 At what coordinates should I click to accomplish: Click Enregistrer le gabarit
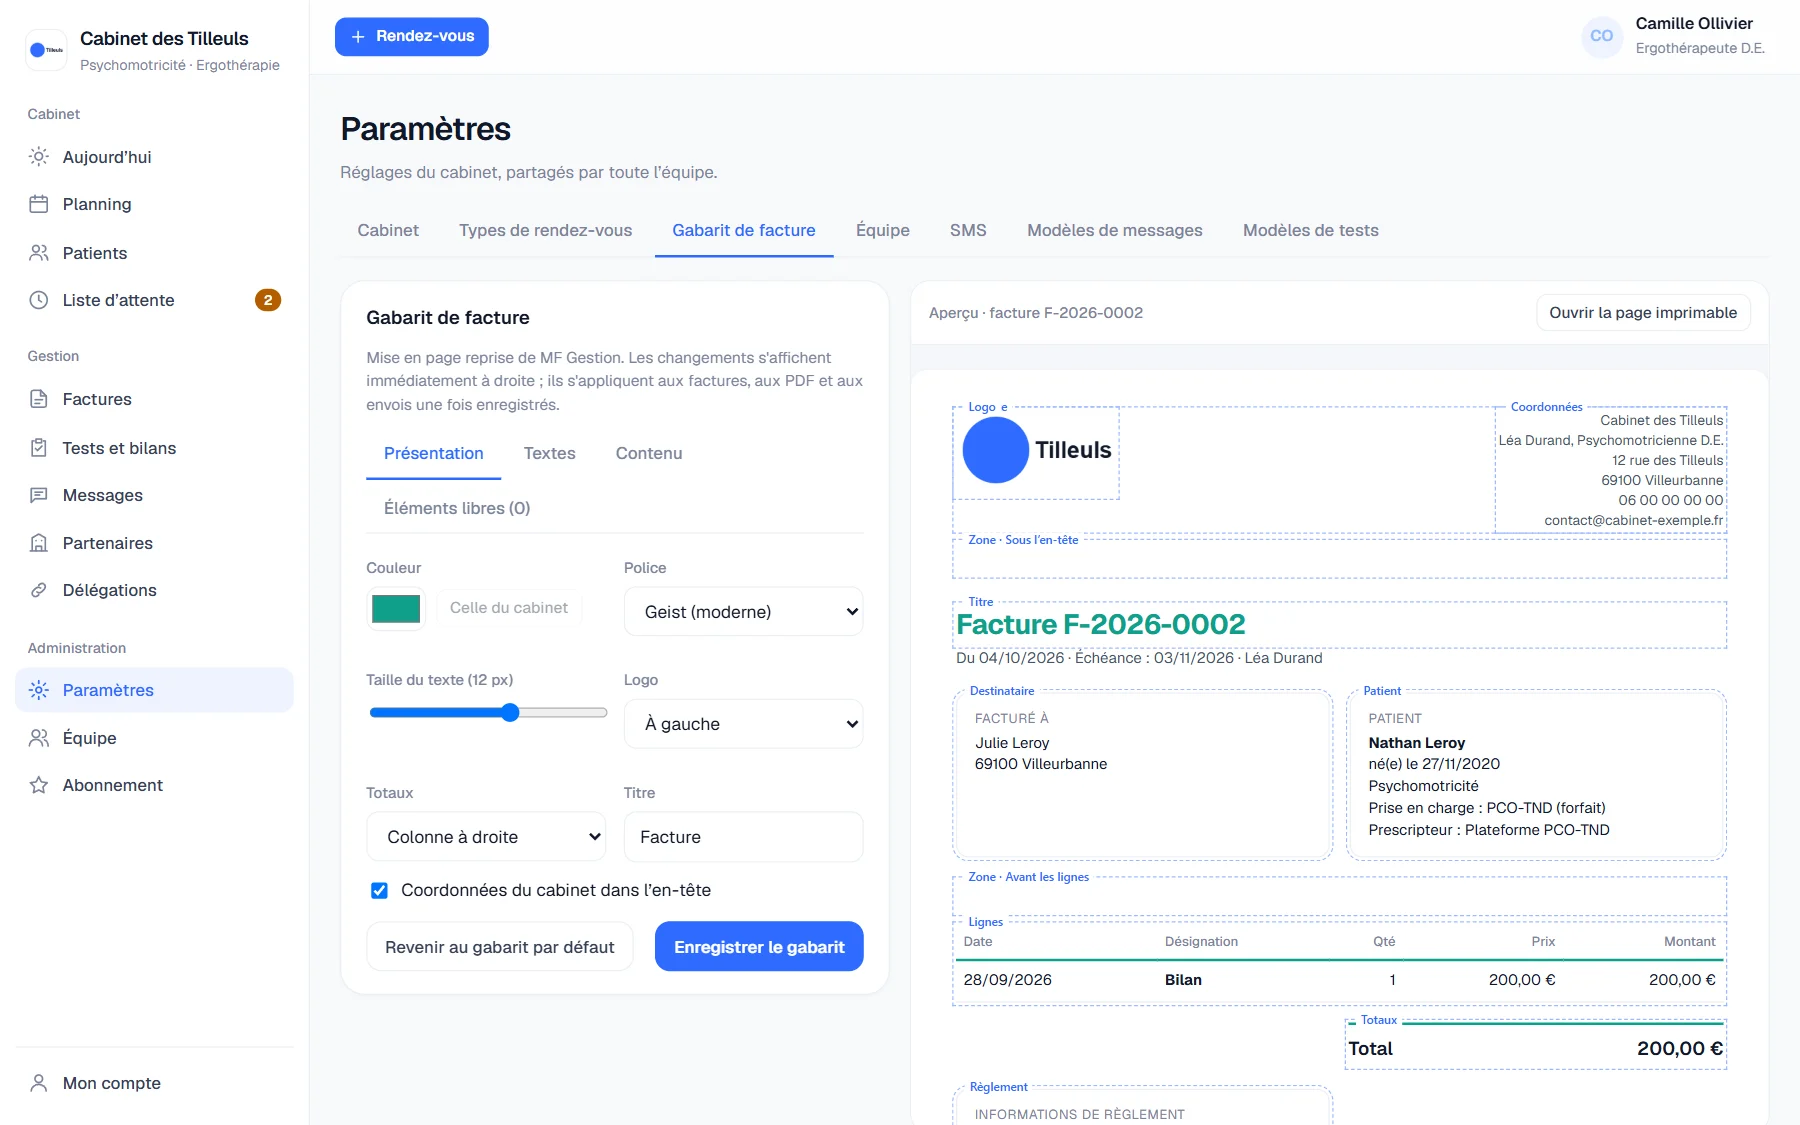click(759, 946)
